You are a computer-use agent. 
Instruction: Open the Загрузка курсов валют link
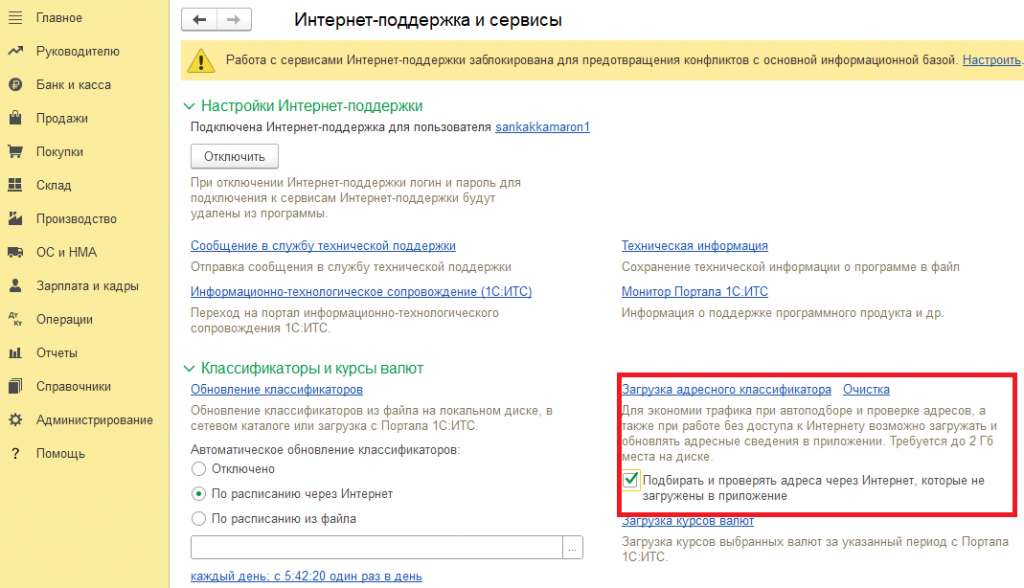click(x=688, y=521)
